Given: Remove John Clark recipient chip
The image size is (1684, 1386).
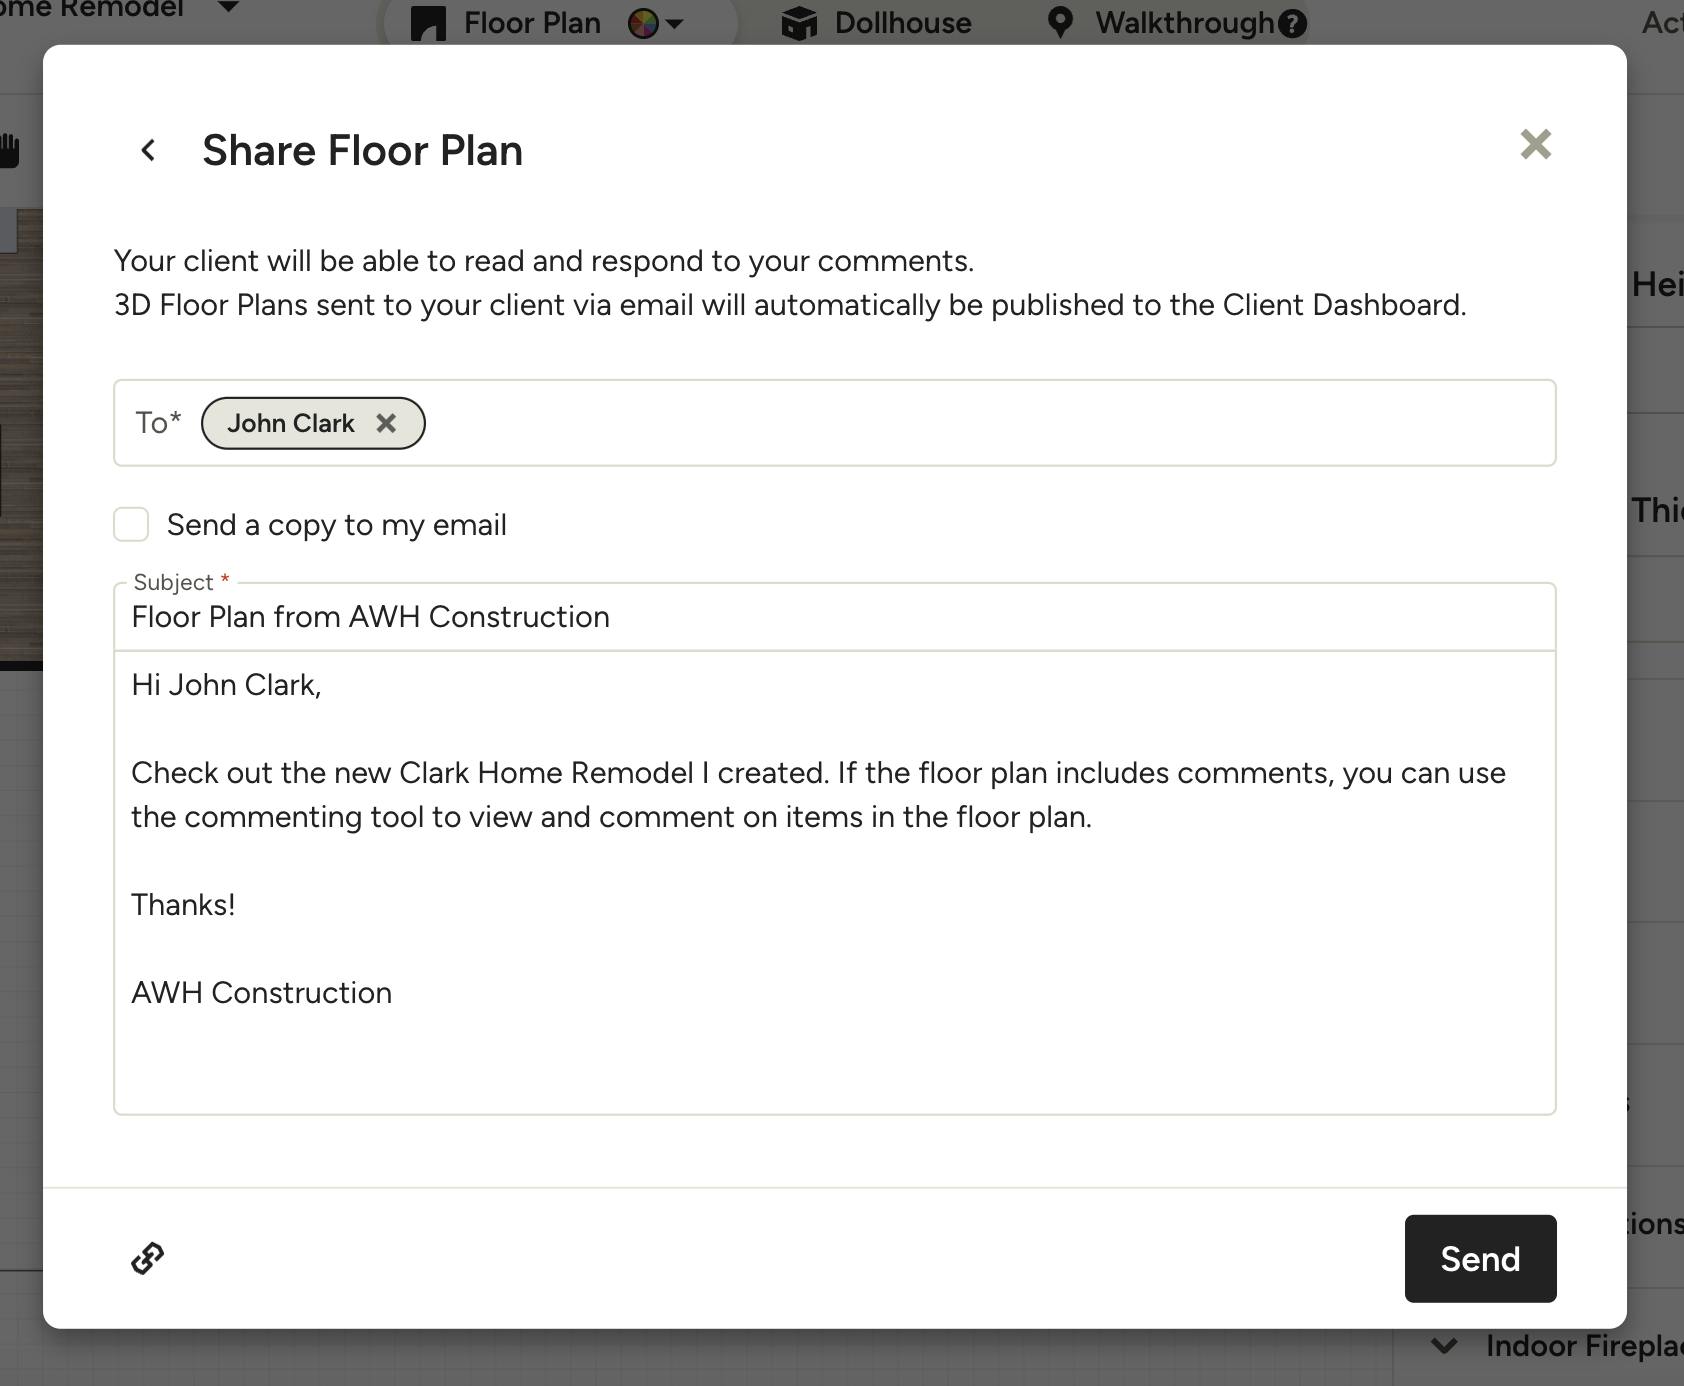Looking at the screenshot, I should pyautogui.click(x=386, y=423).
